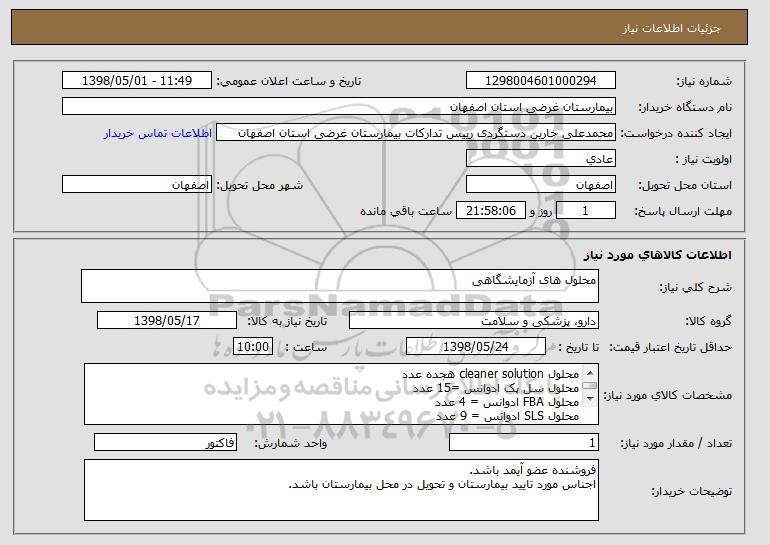Screen dimensions: 770x545
Task: Click the scroll up arrow in item specifications
Action: point(590,373)
